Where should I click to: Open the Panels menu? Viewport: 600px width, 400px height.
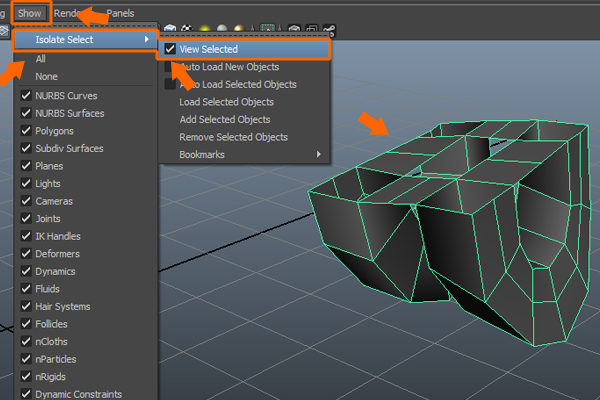coord(120,13)
